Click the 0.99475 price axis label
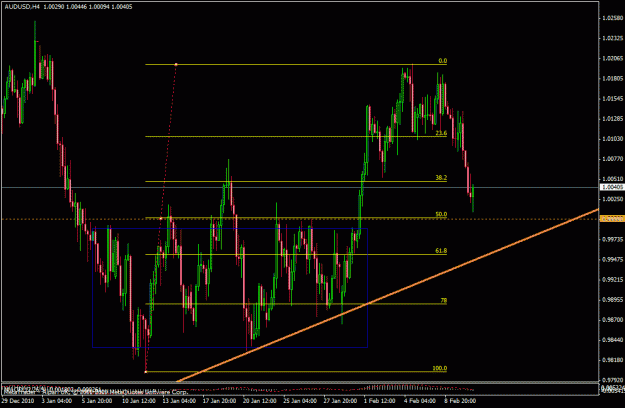The height and width of the screenshot is (408, 625). [612, 259]
